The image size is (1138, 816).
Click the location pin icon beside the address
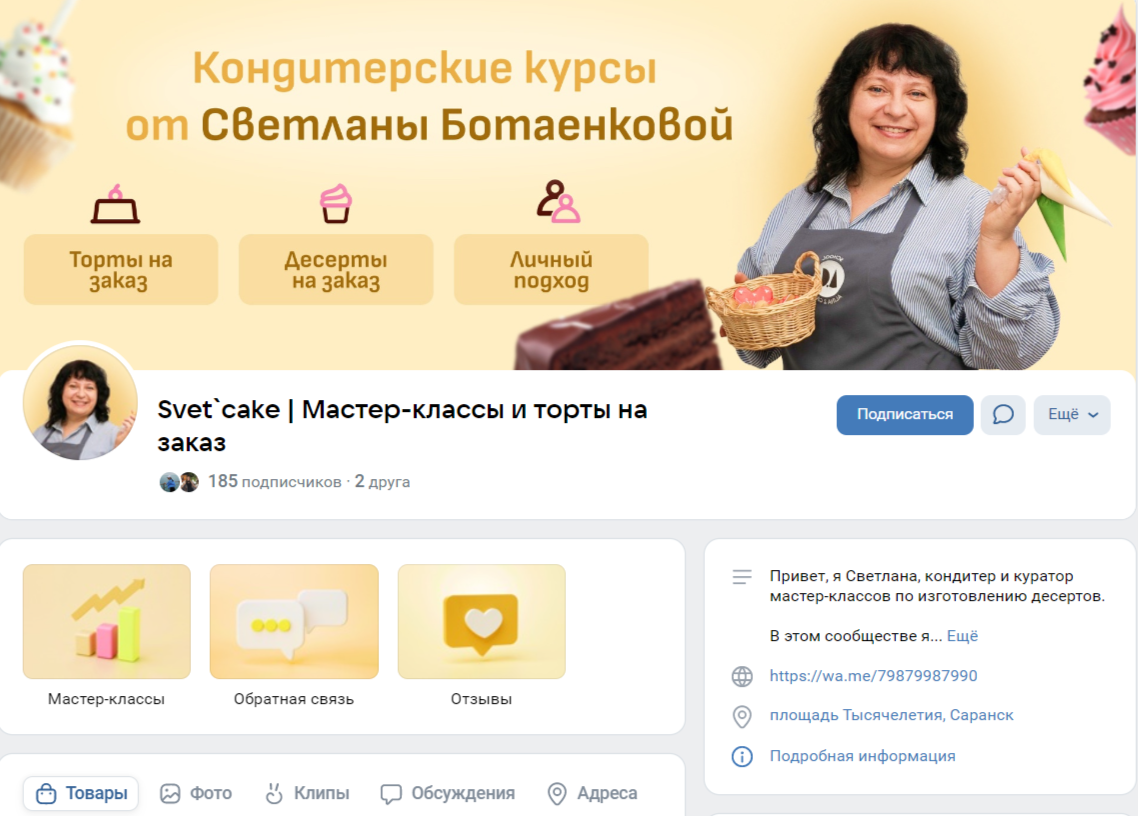pyautogui.click(x=742, y=716)
